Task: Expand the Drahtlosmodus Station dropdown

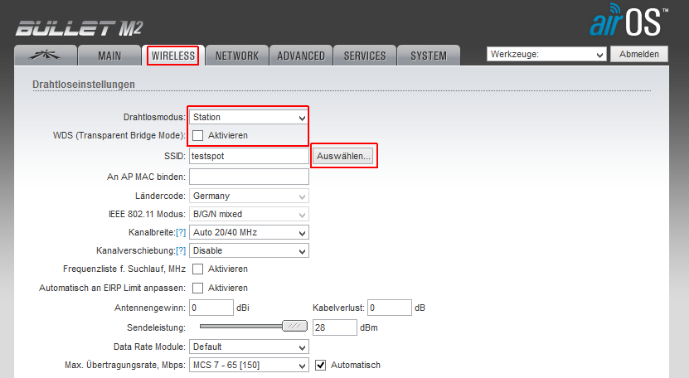Action: click(x=249, y=117)
